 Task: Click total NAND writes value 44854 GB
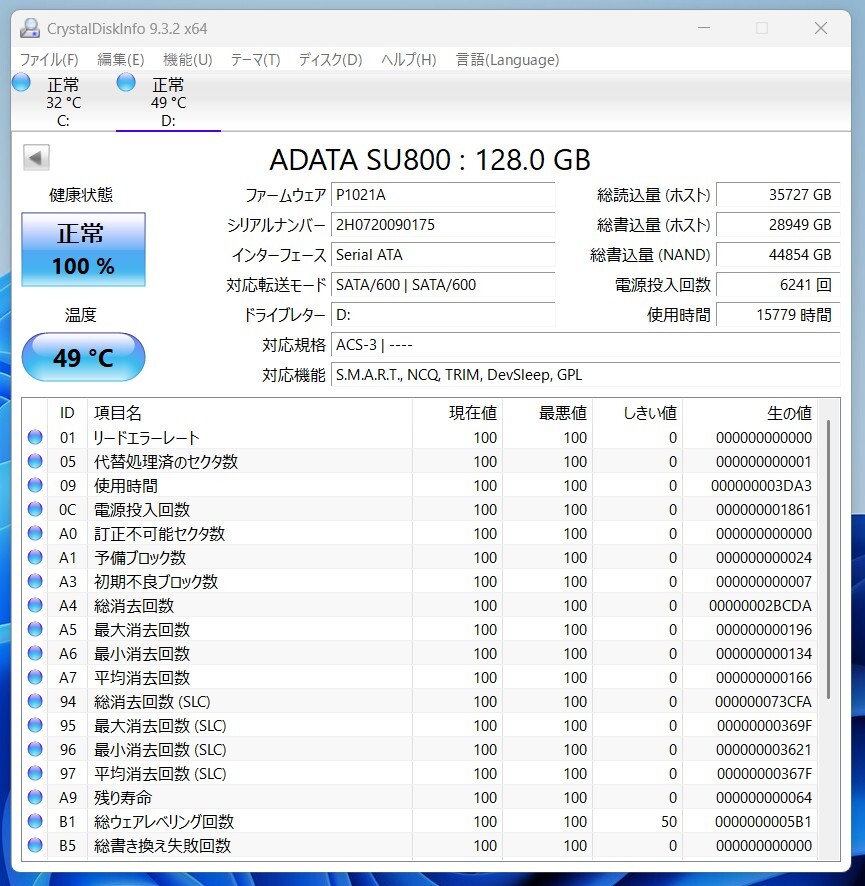tap(778, 255)
